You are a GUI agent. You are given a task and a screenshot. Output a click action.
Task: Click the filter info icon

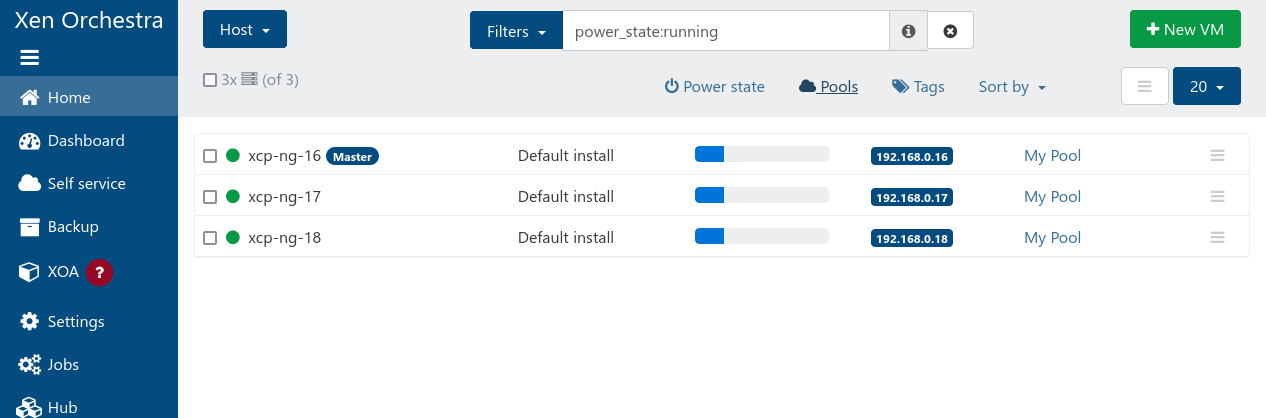pyautogui.click(x=908, y=31)
